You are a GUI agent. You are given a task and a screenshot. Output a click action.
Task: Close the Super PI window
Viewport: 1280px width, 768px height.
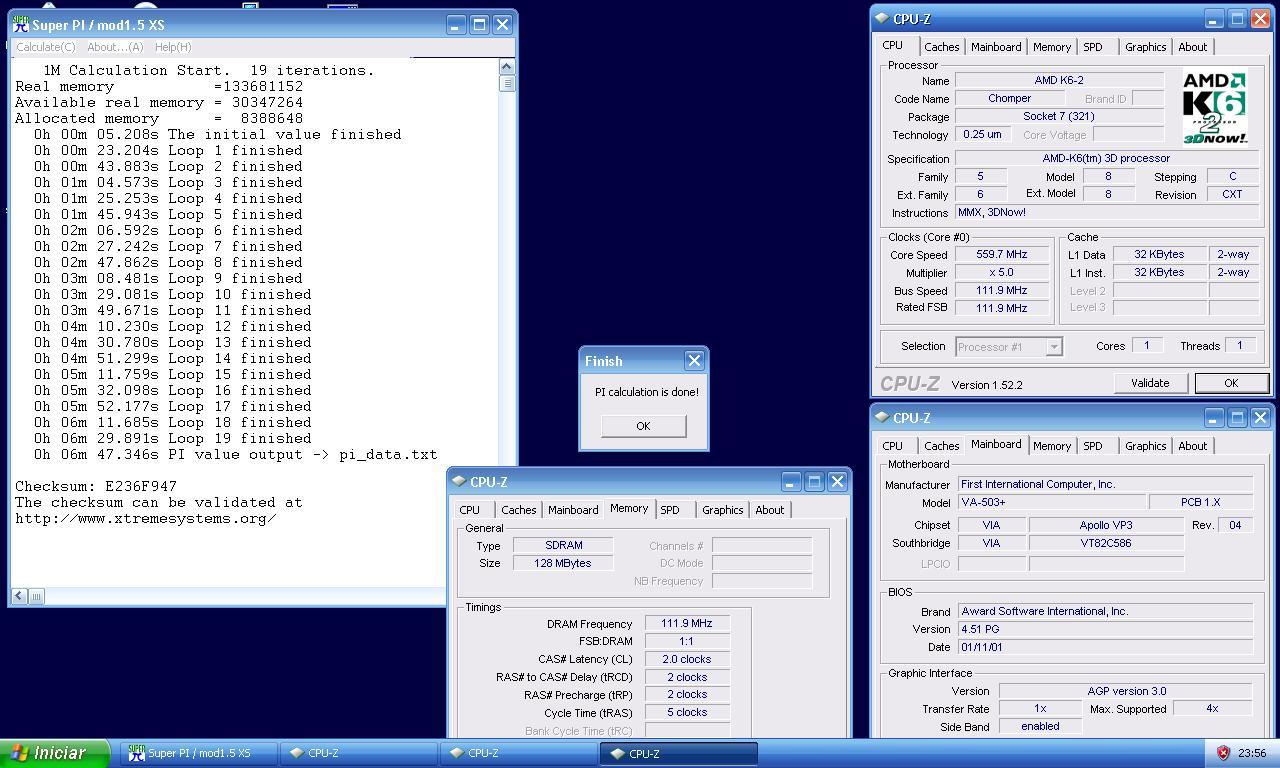tap(503, 25)
